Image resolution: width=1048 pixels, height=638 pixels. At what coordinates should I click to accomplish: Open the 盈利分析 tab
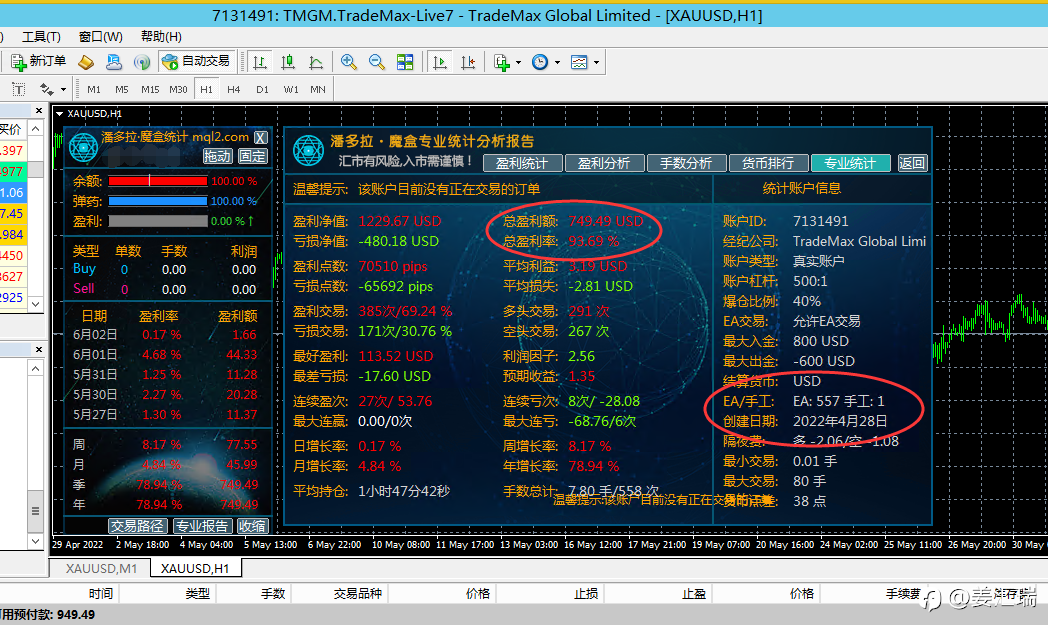604,163
